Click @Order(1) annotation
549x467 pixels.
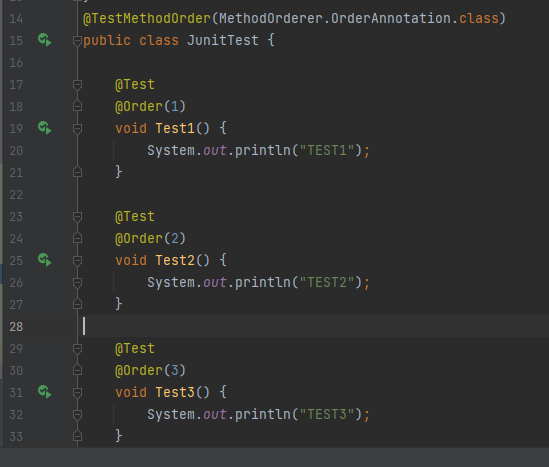pyautogui.click(x=151, y=106)
